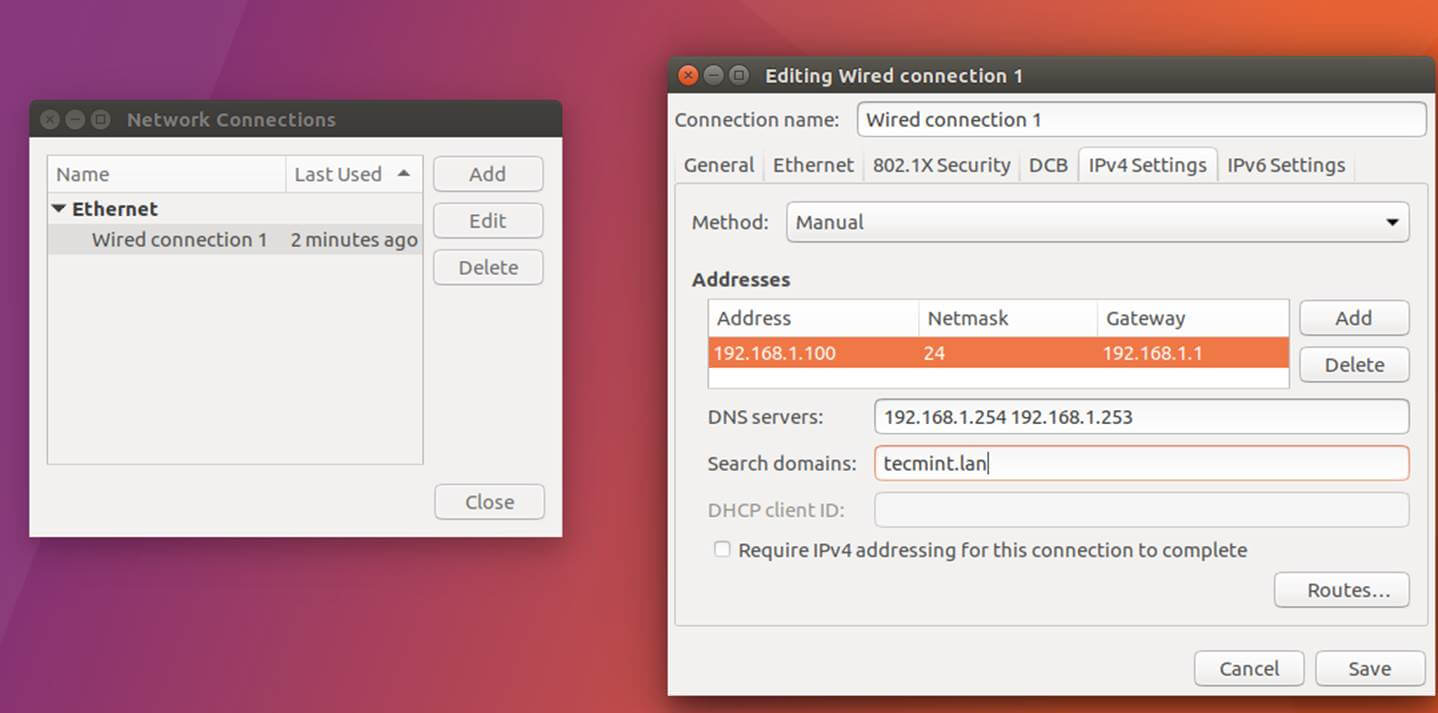Click Edit in Network Connections
The image size is (1438, 713).
488,221
